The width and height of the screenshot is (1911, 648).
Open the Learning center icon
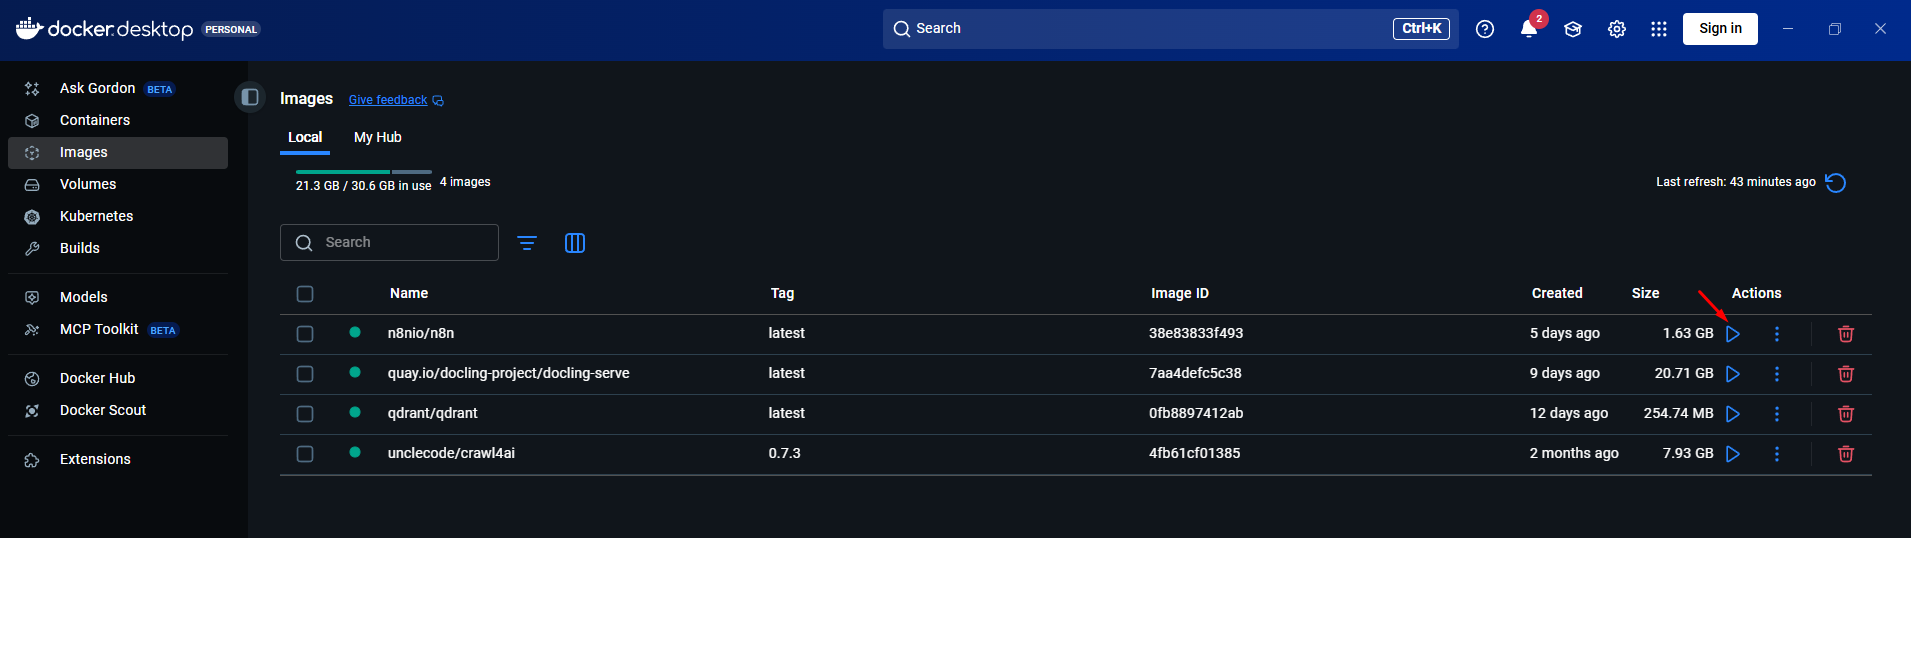pyautogui.click(x=1573, y=29)
